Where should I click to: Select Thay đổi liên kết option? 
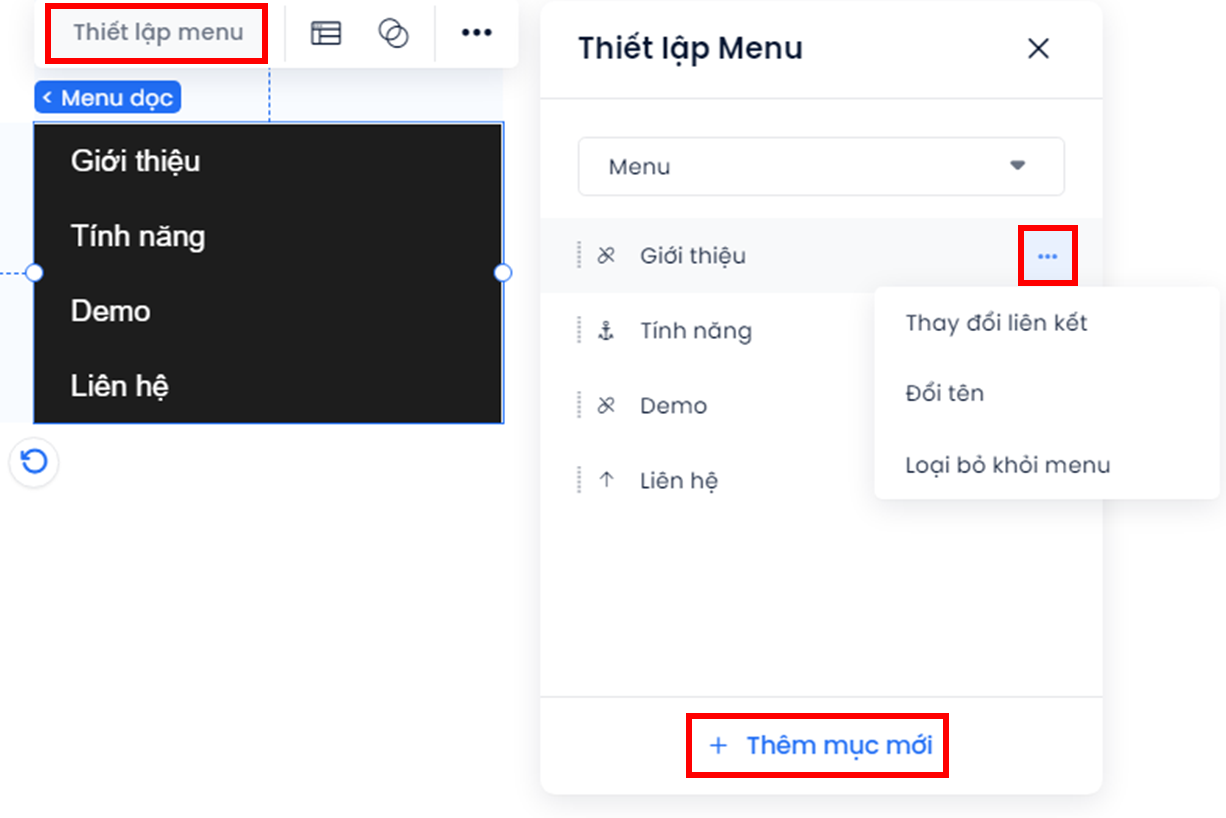996,323
